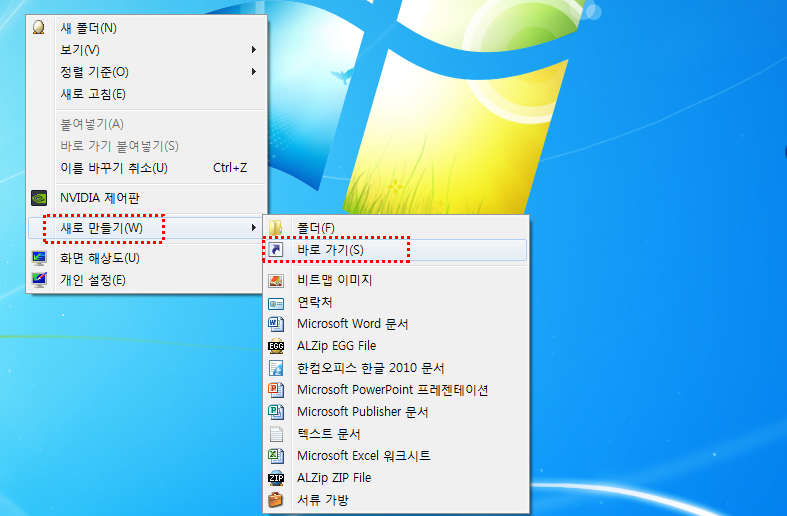Viewport: 787px width, 516px height.
Task: Open the 정렬 기준(O) menu entry
Action: click(x=147, y=72)
